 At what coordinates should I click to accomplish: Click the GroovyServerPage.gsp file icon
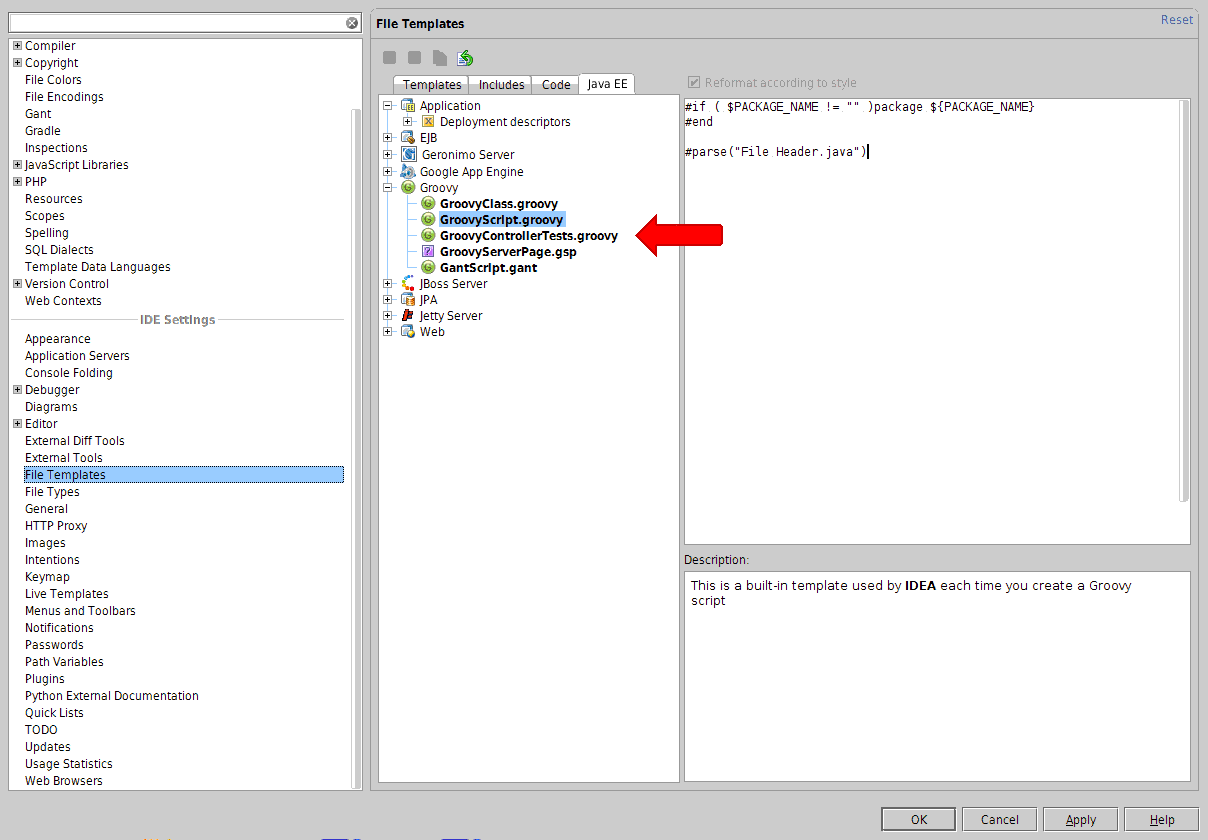tap(428, 252)
